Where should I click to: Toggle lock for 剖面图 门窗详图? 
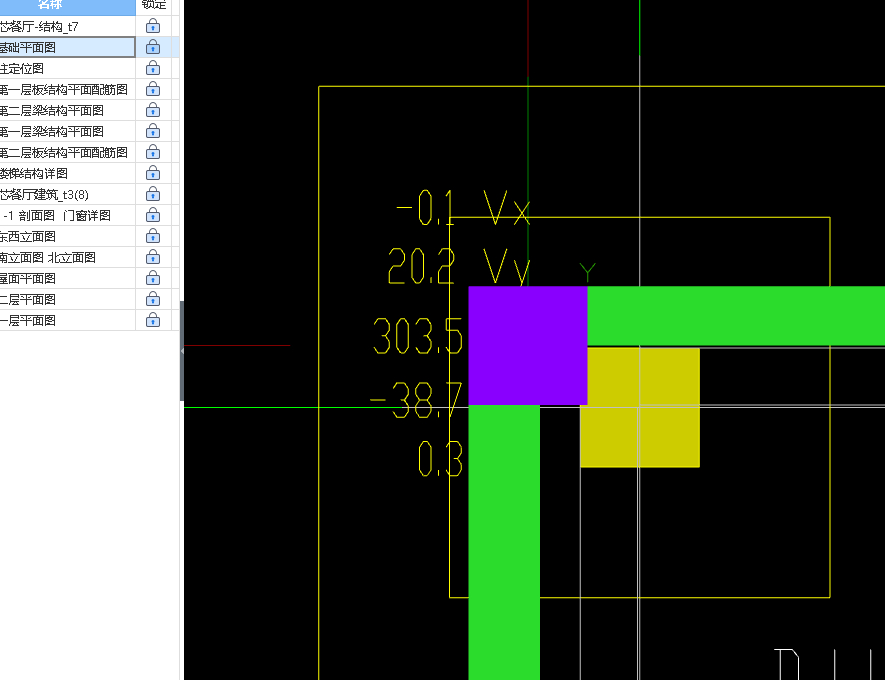[153, 216]
